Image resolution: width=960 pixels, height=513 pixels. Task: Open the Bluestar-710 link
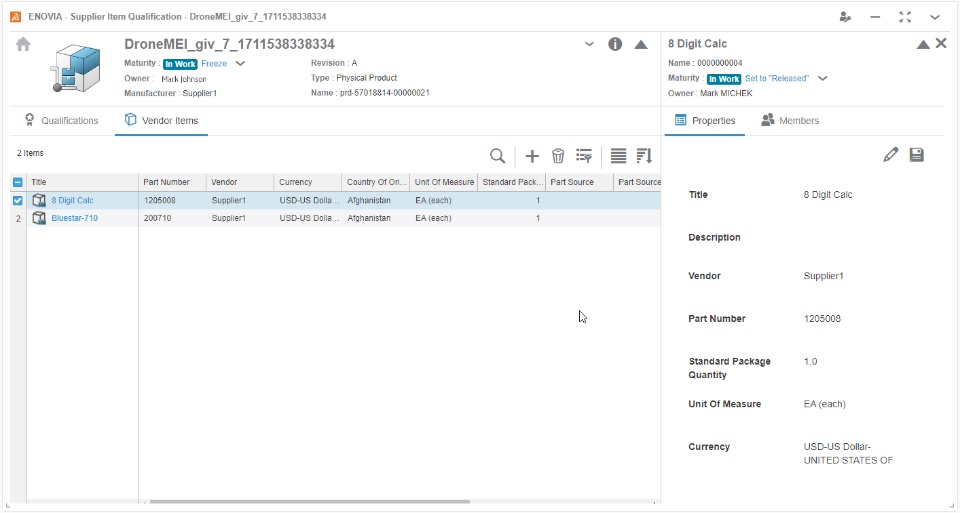click(75, 218)
